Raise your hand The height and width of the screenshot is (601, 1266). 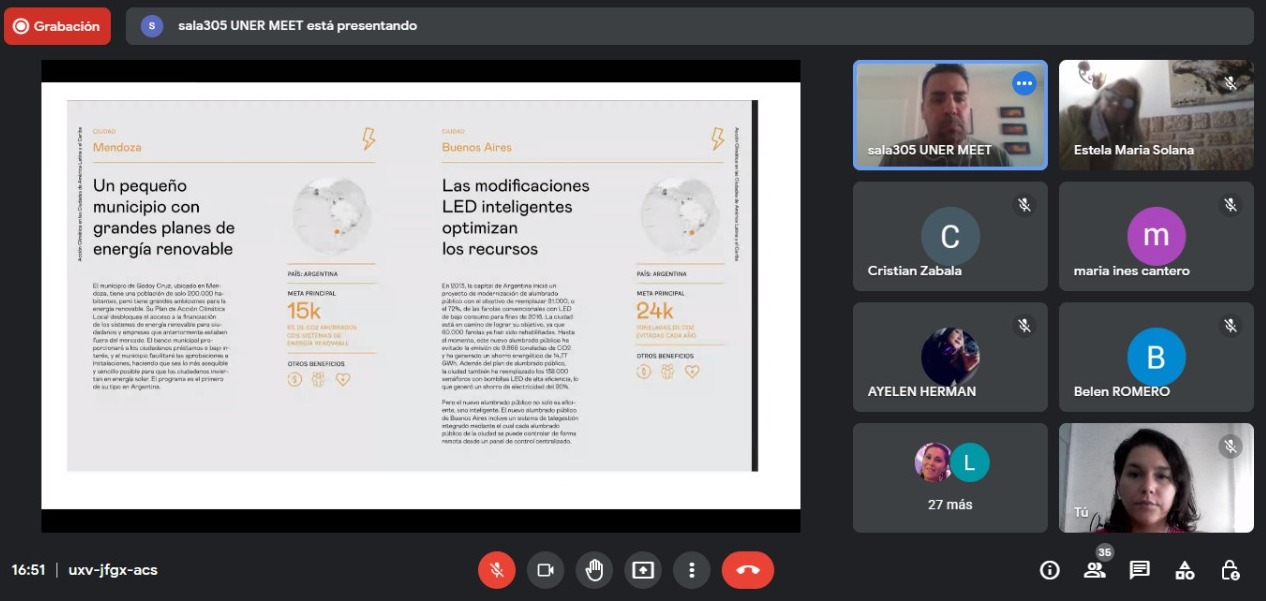[594, 570]
